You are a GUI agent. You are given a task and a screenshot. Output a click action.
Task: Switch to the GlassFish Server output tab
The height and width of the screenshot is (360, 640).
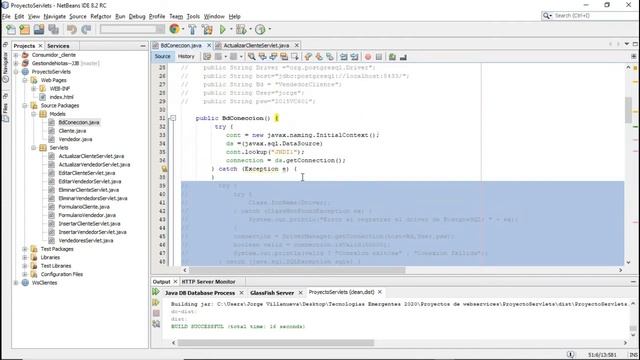click(272, 293)
